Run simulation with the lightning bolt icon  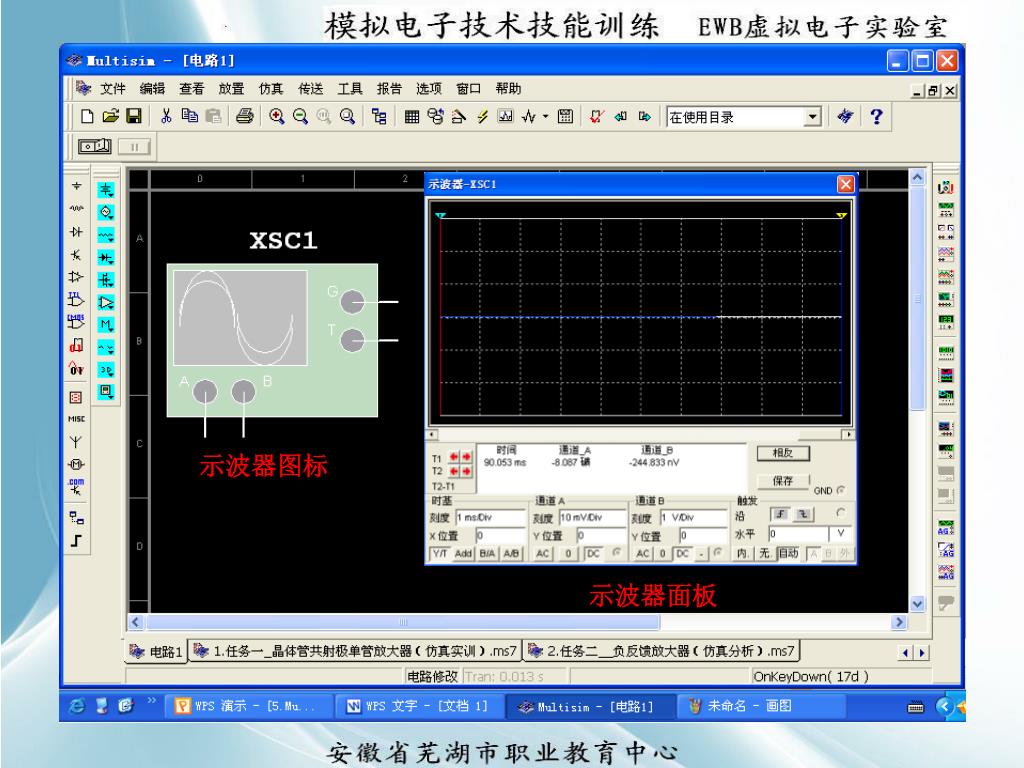pyautogui.click(x=482, y=116)
